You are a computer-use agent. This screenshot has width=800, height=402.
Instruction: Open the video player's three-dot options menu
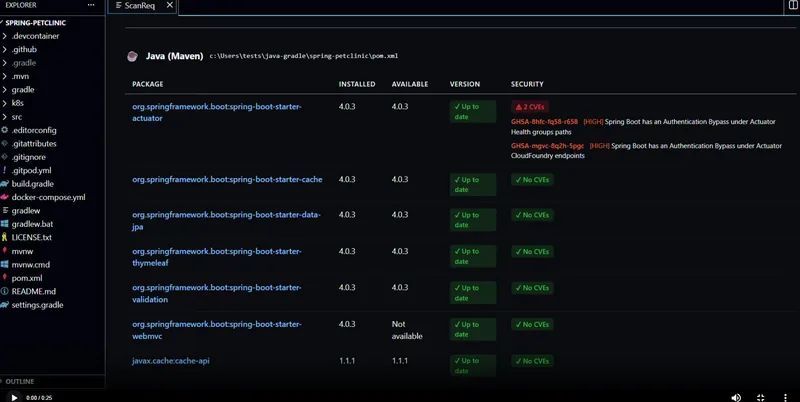pyautogui.click(x=785, y=397)
